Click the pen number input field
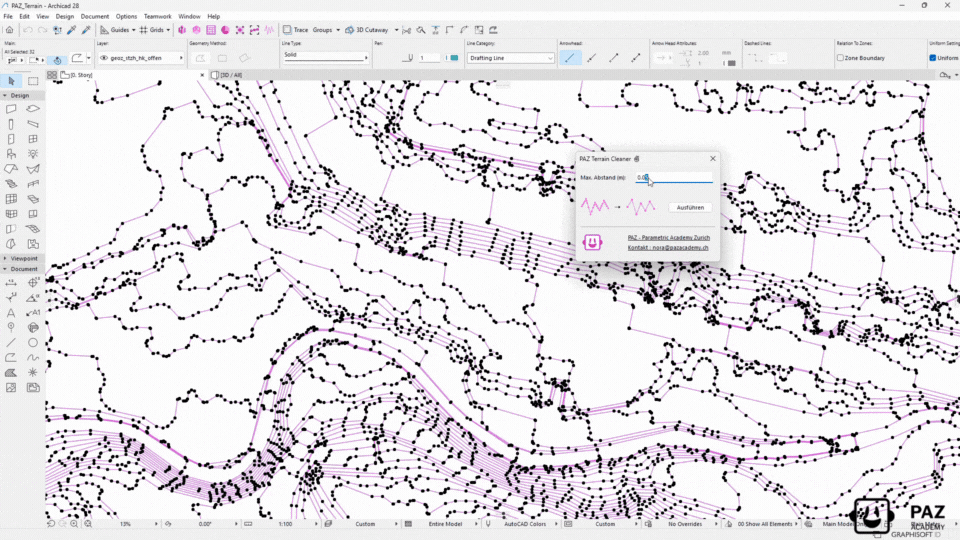 click(430, 58)
